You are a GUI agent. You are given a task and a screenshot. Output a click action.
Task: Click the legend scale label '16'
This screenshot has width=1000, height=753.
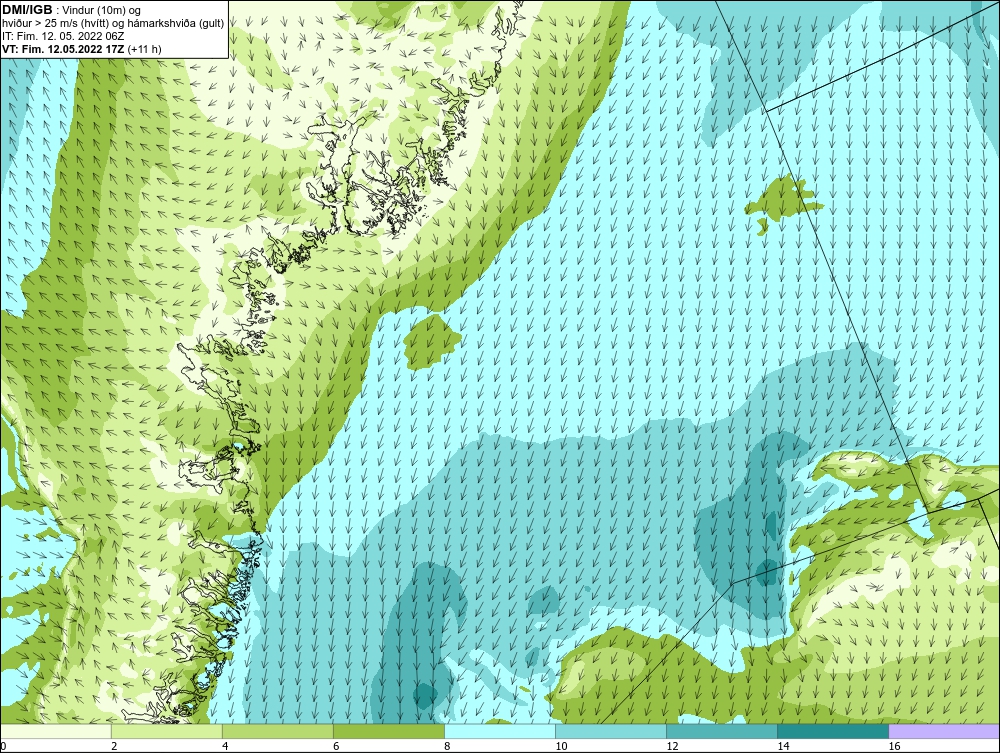click(893, 747)
